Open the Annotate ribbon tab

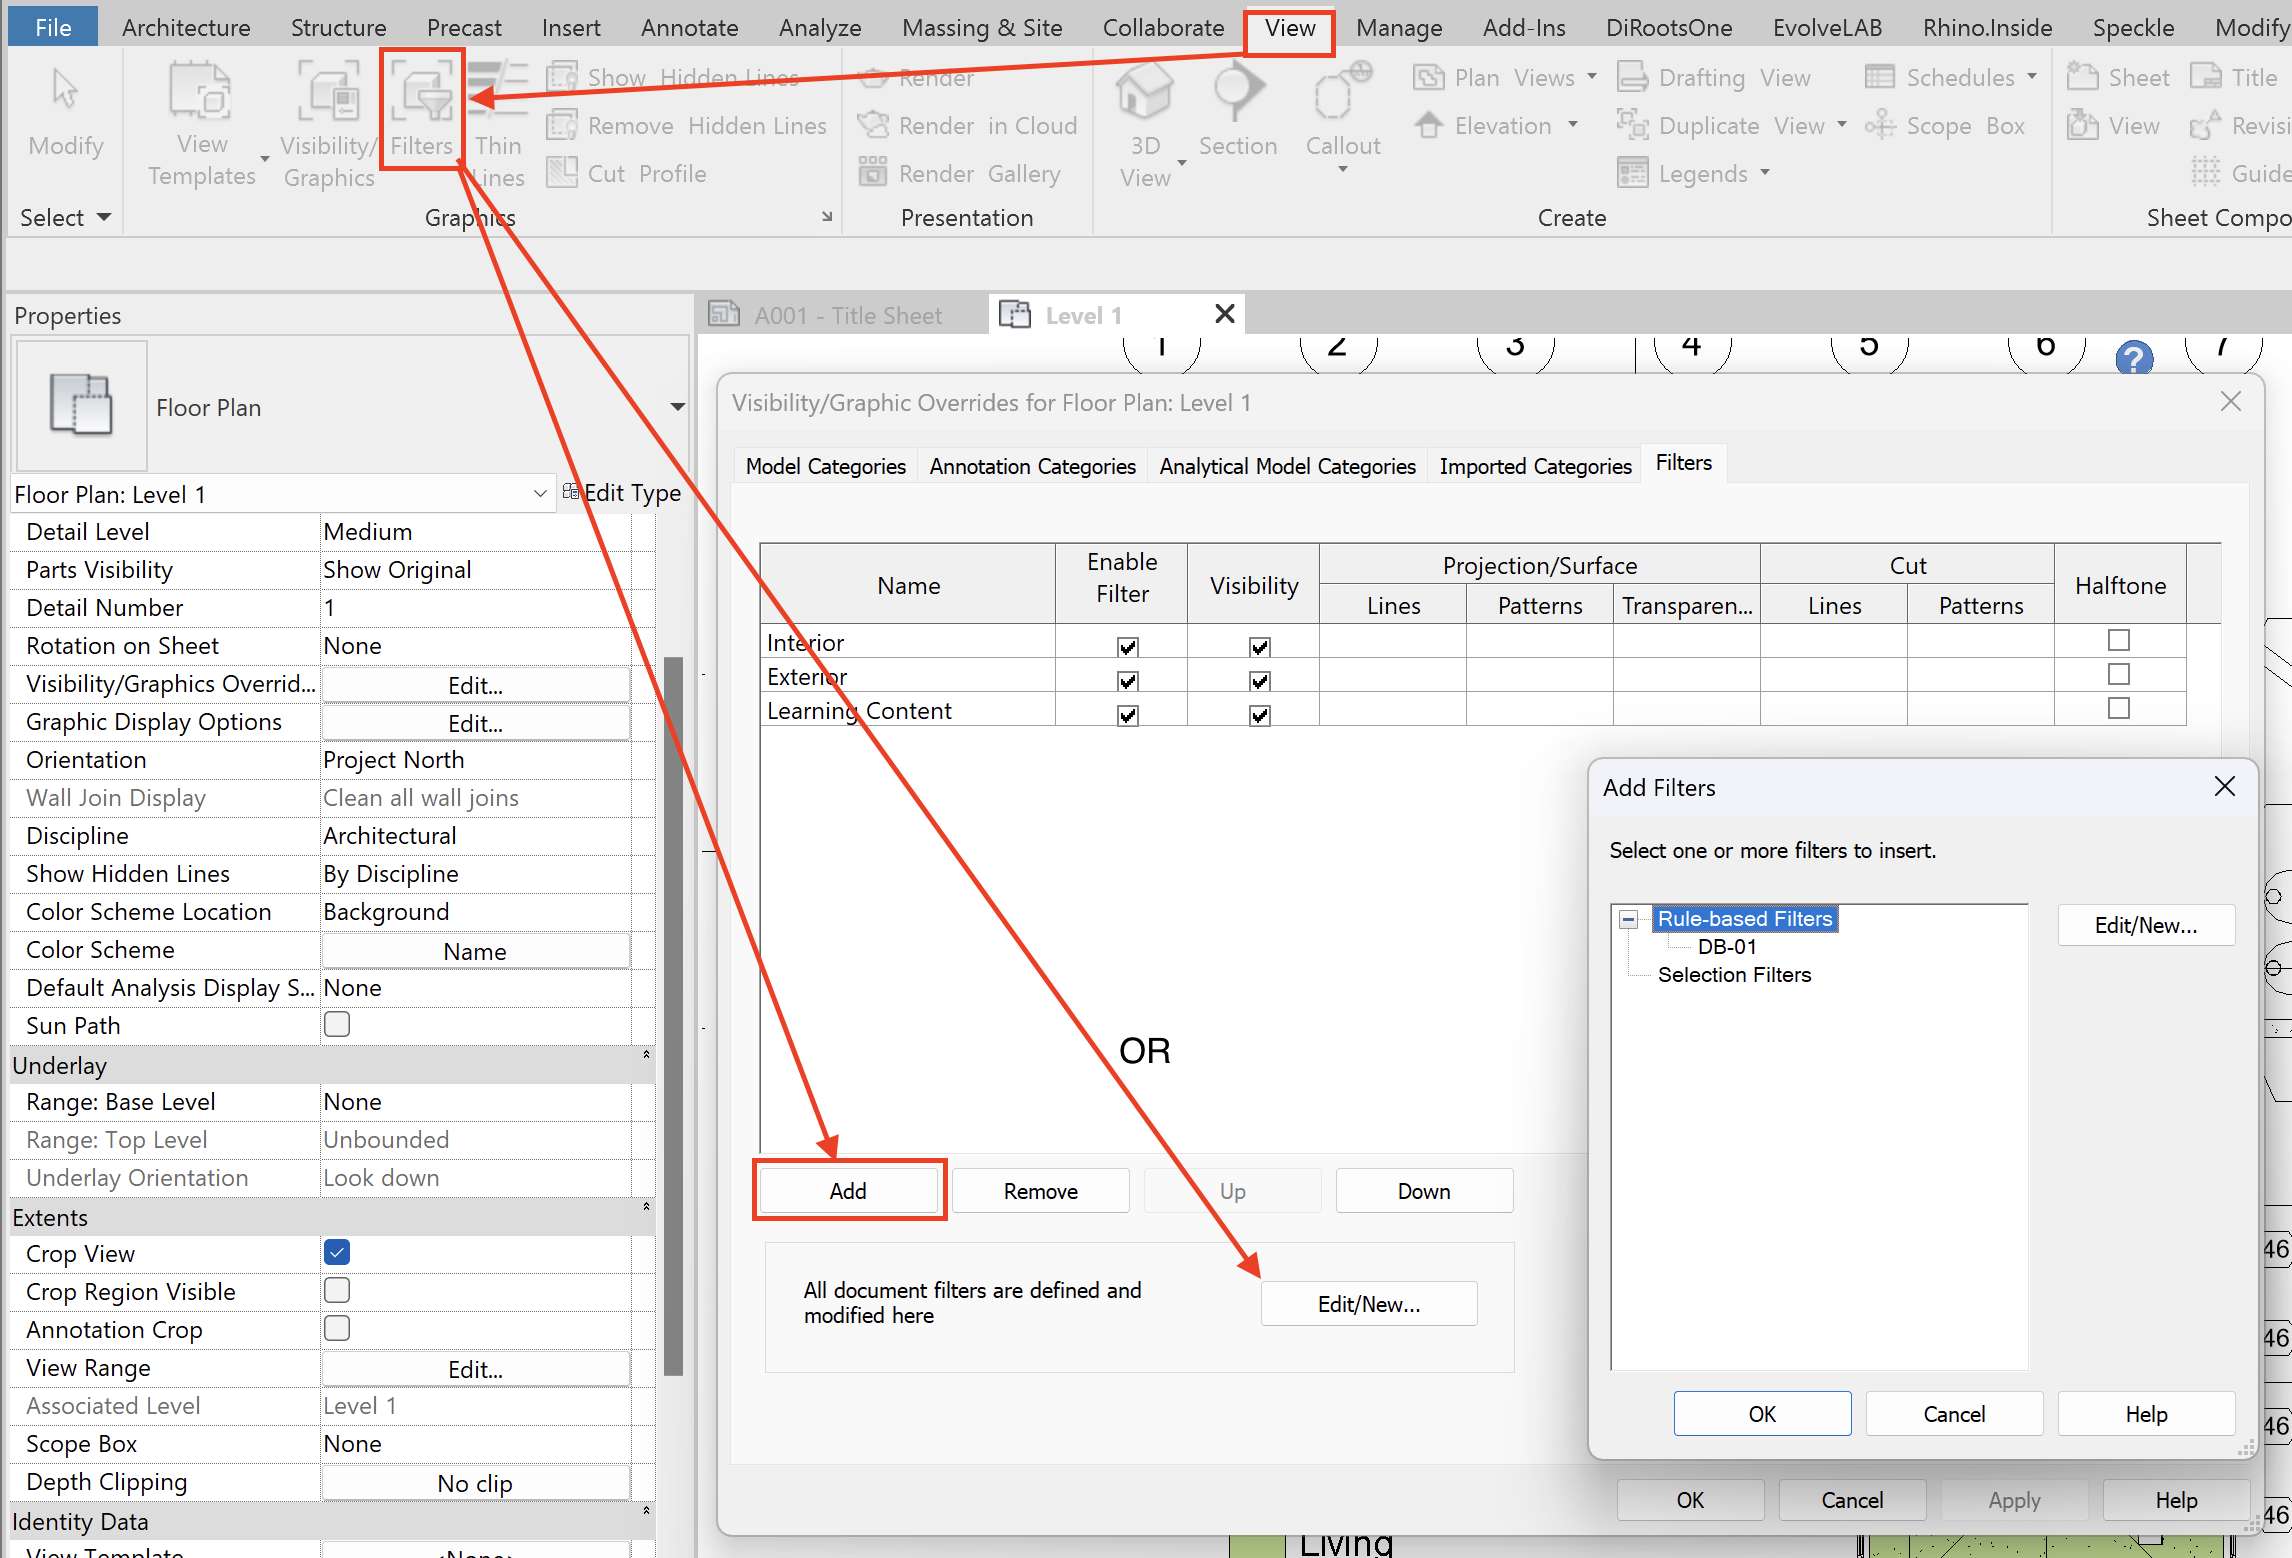(689, 28)
